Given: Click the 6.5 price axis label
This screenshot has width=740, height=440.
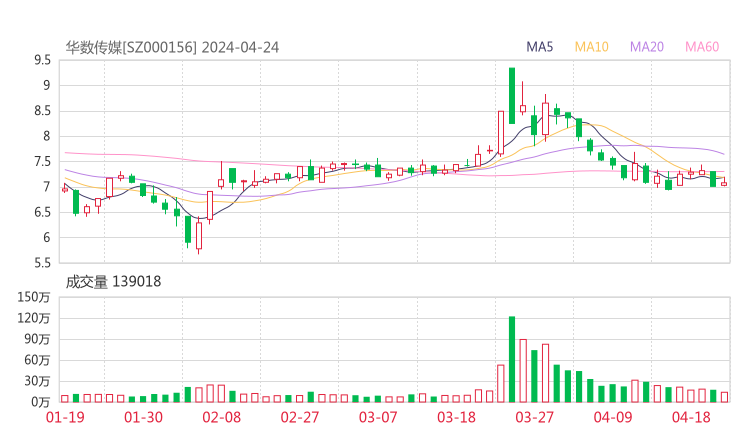Looking at the screenshot, I should [x=42, y=212].
